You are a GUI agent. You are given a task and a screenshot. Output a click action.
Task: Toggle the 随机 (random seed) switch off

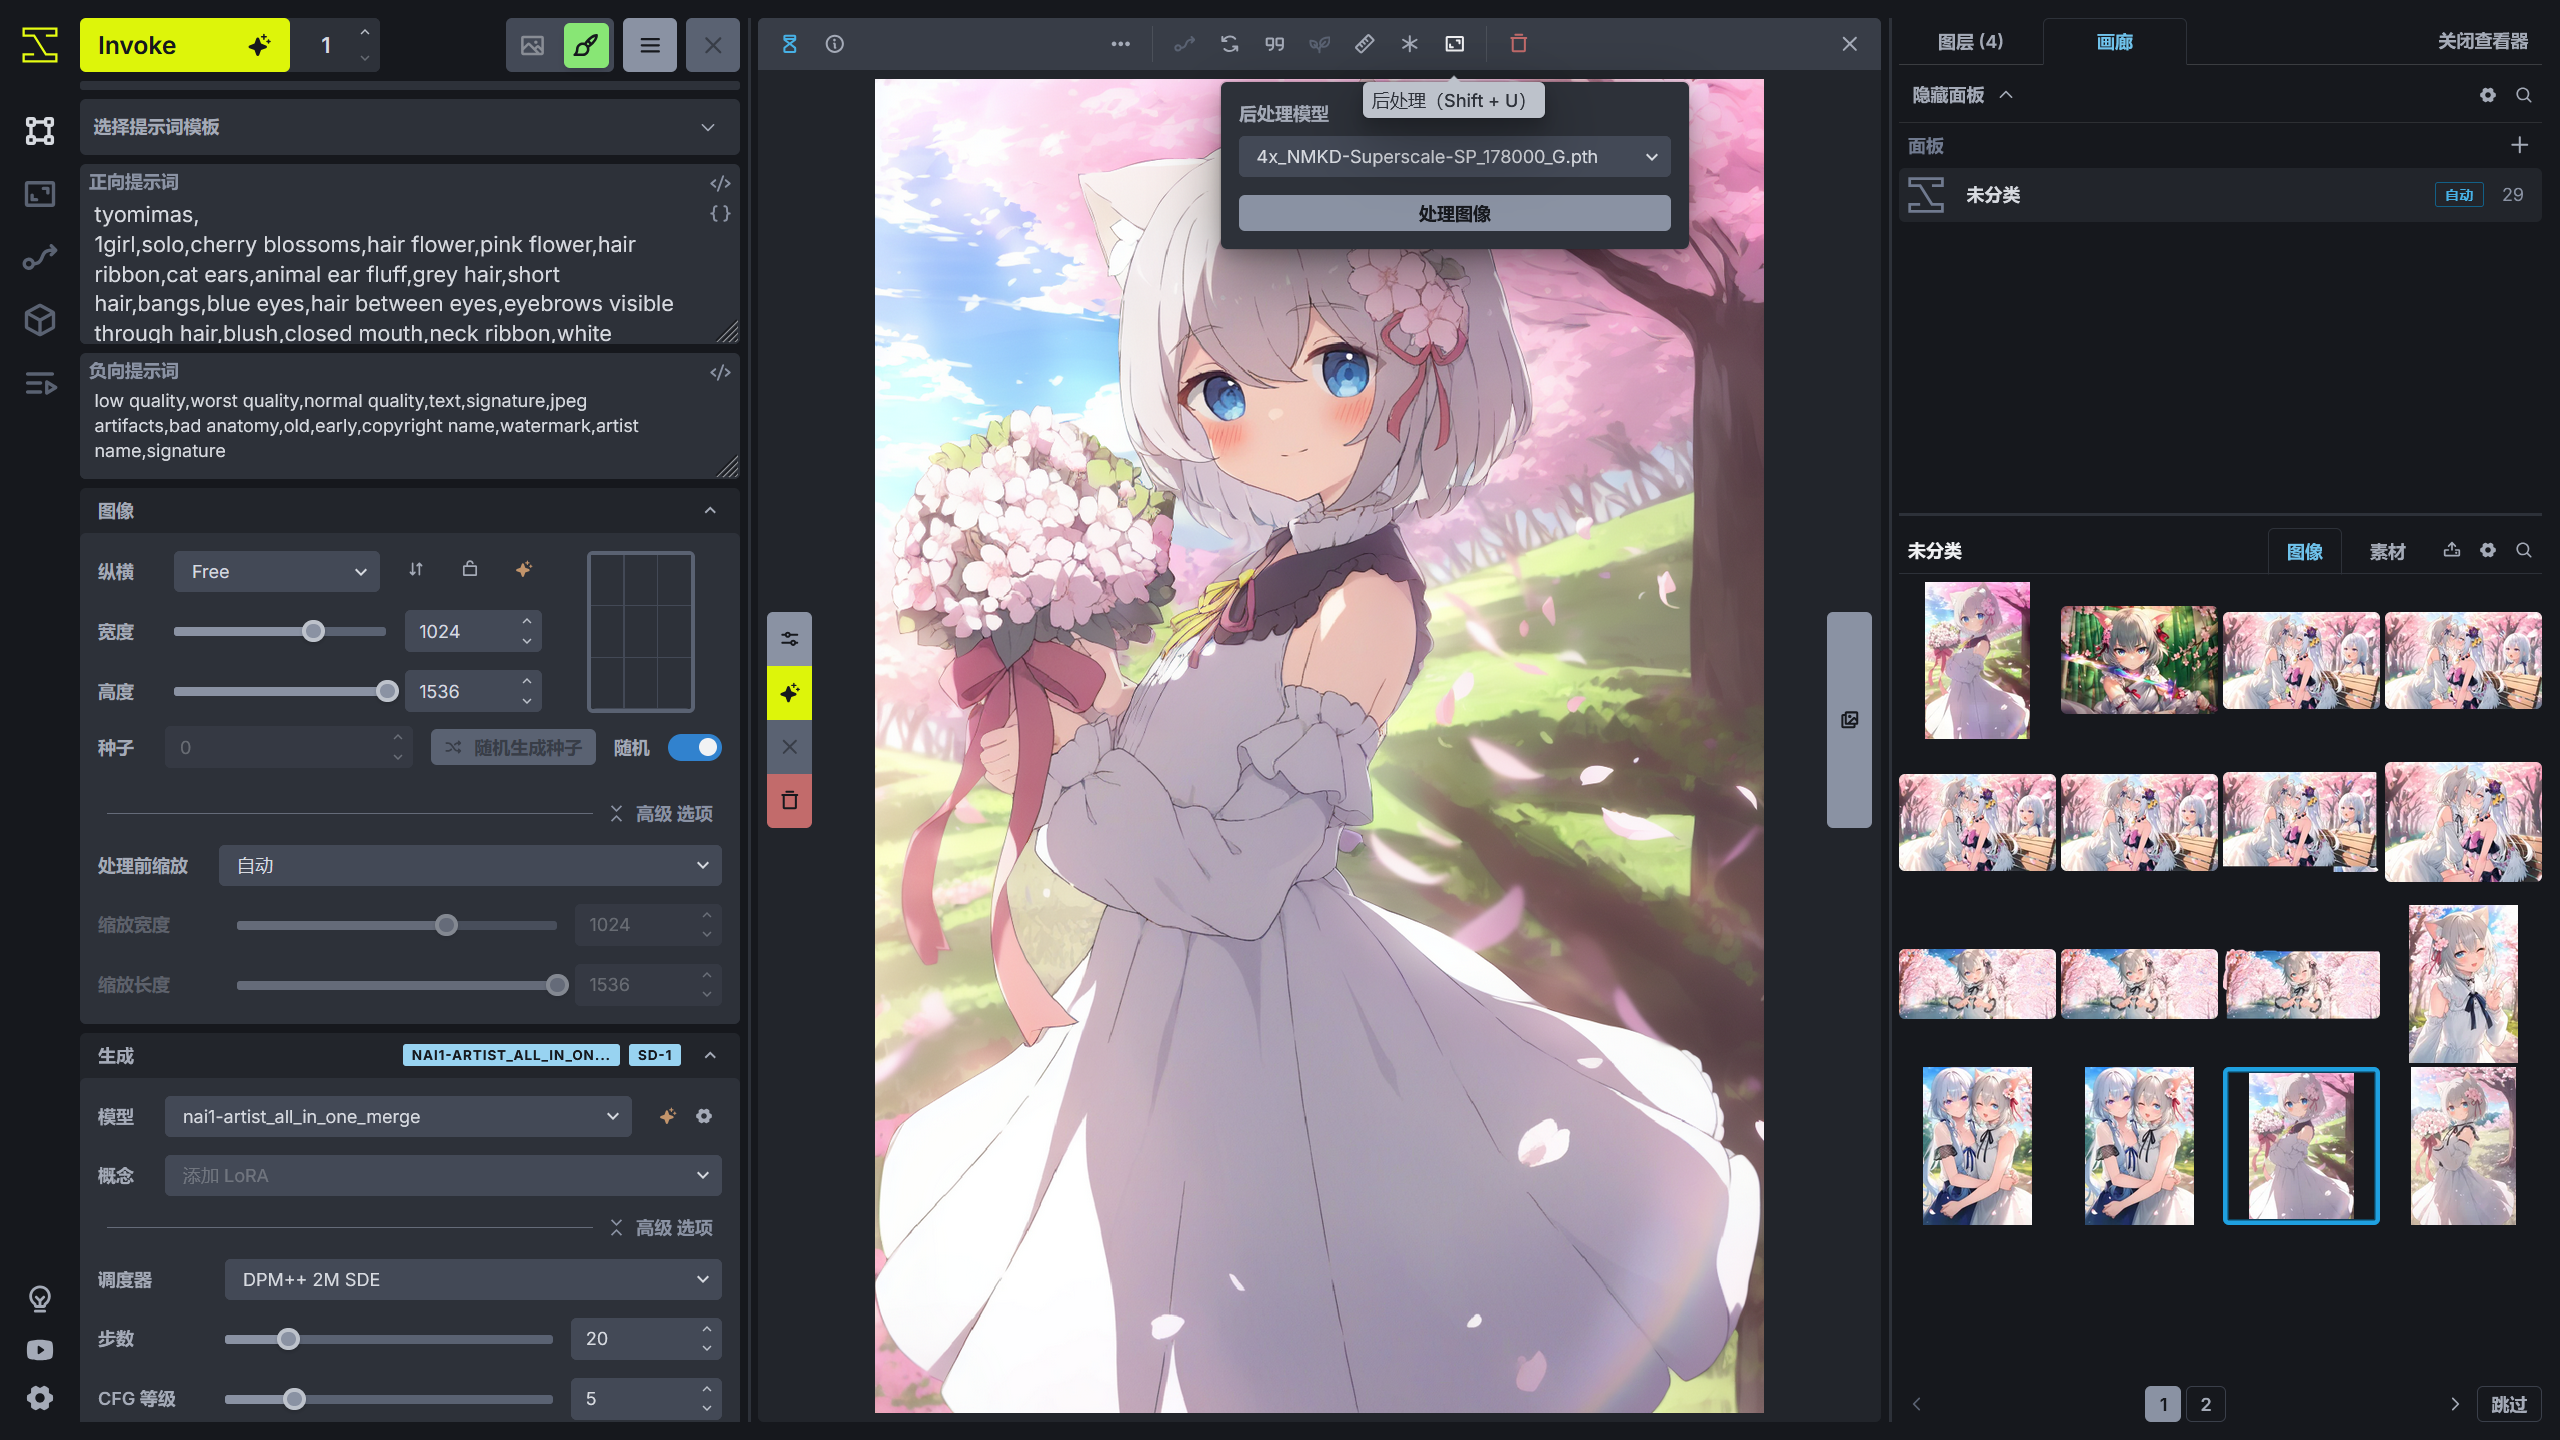tap(696, 747)
